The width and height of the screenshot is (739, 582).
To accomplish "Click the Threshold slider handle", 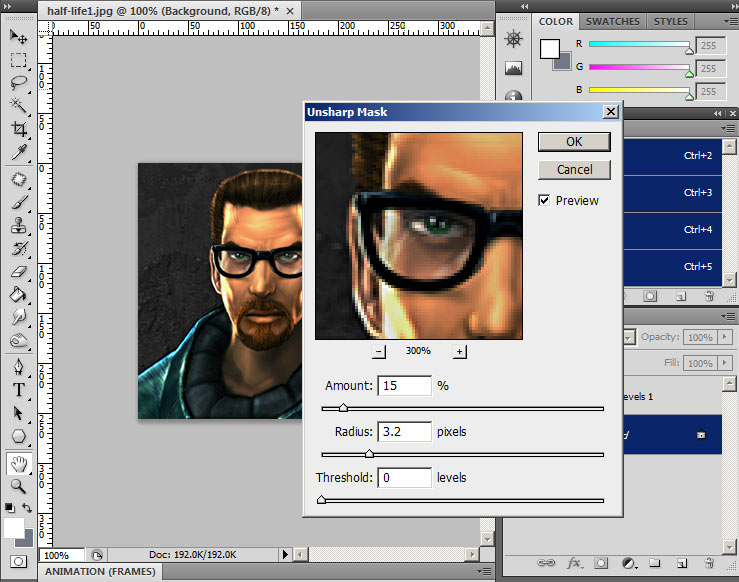I will pos(321,500).
